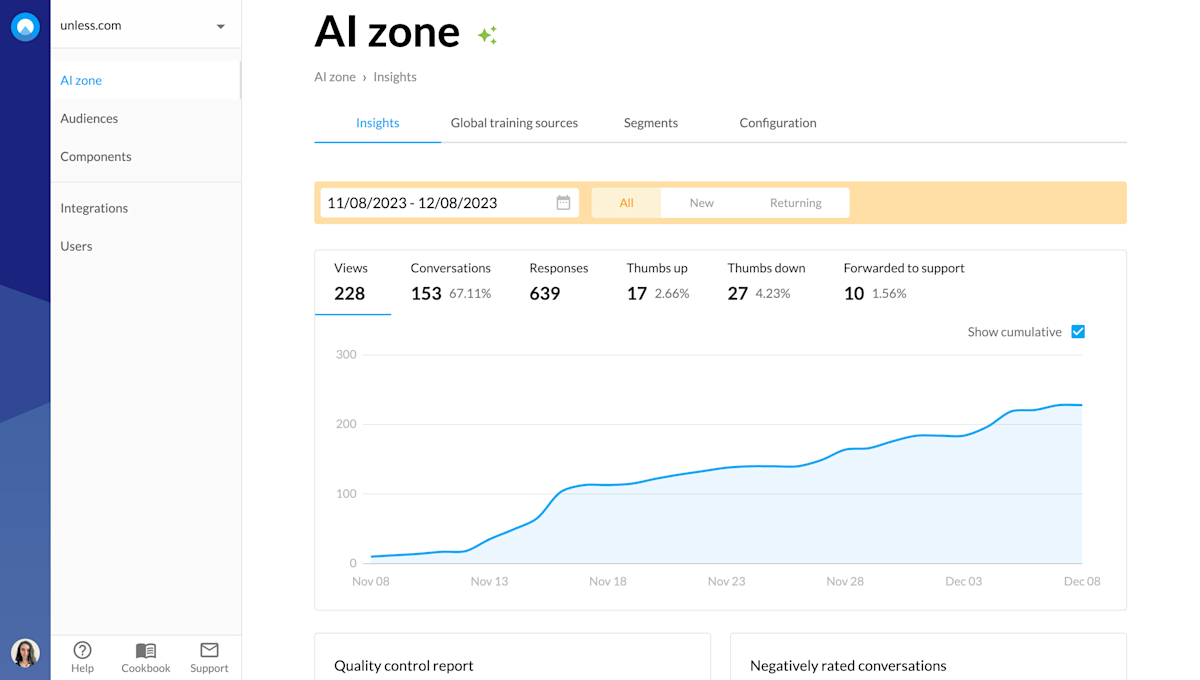Select the All visitors filter option
1200x680 pixels.
625,202
